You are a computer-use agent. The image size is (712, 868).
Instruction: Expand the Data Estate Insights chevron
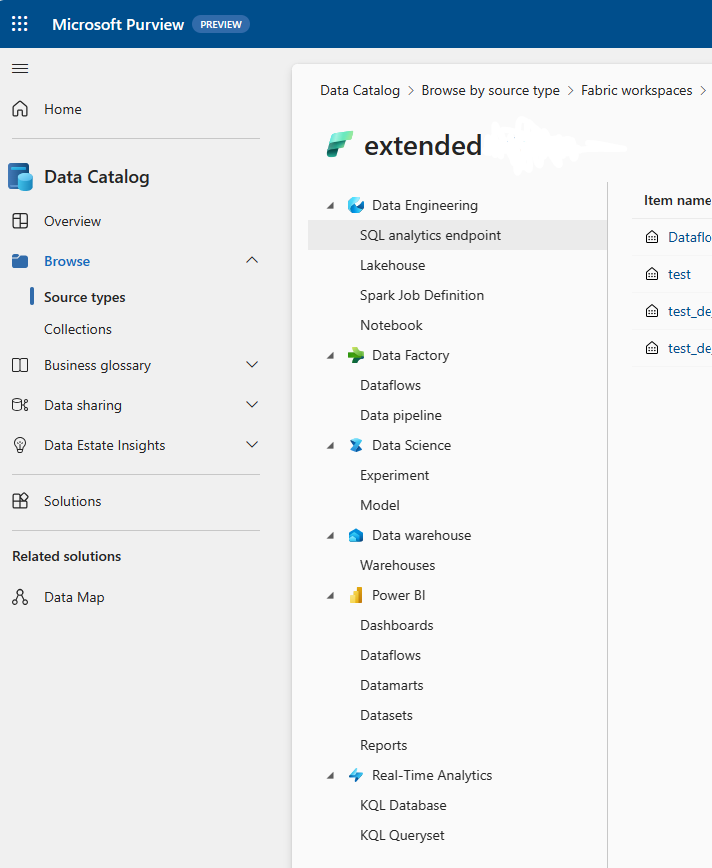(x=252, y=445)
